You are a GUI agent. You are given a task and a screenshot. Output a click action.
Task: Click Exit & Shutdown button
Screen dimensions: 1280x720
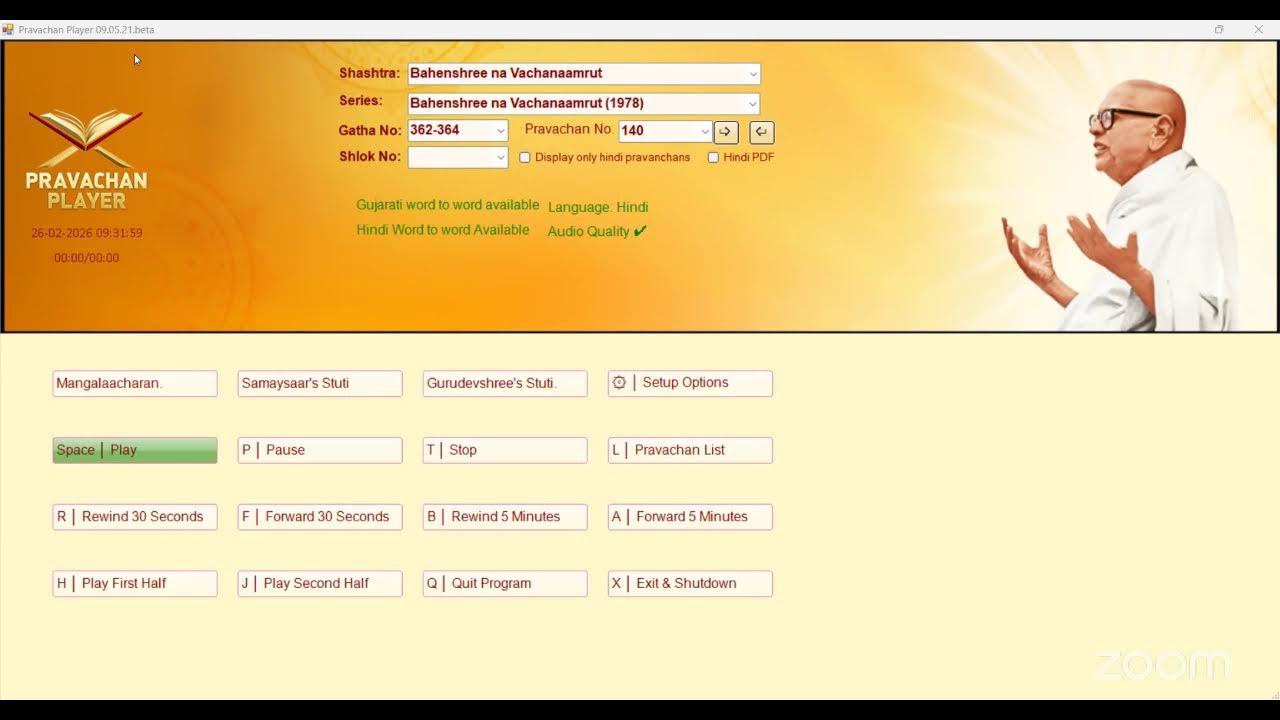tap(690, 584)
